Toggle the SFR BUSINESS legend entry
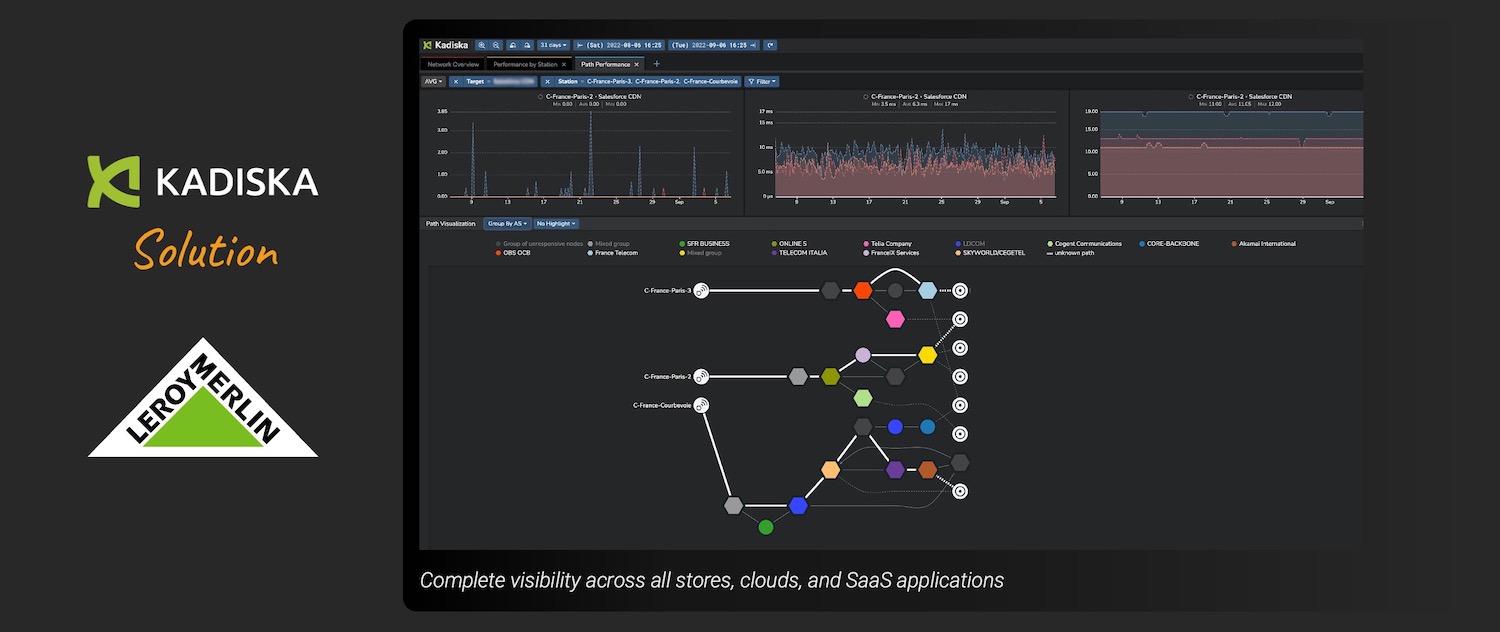The width and height of the screenshot is (1500, 632). (704, 244)
